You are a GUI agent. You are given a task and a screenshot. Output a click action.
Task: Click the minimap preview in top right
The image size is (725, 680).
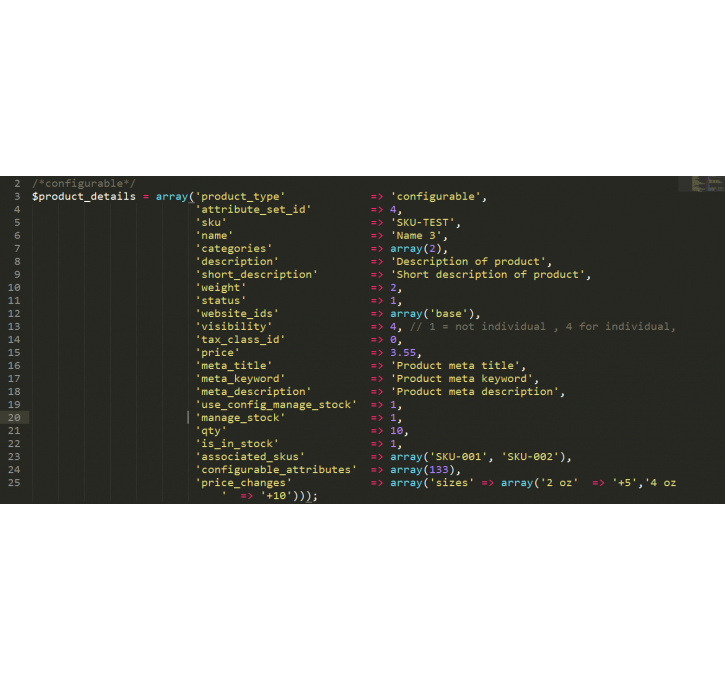[701, 184]
